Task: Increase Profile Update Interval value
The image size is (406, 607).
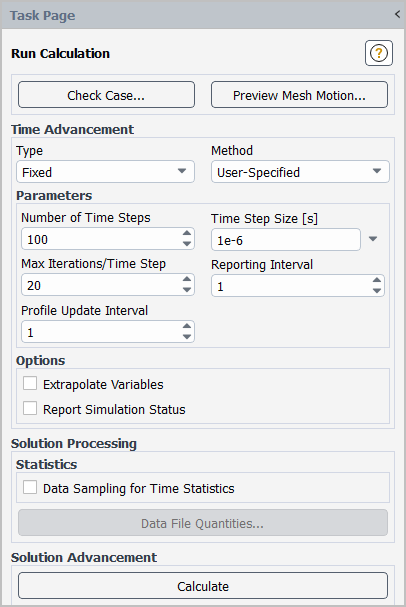Action: (187, 326)
